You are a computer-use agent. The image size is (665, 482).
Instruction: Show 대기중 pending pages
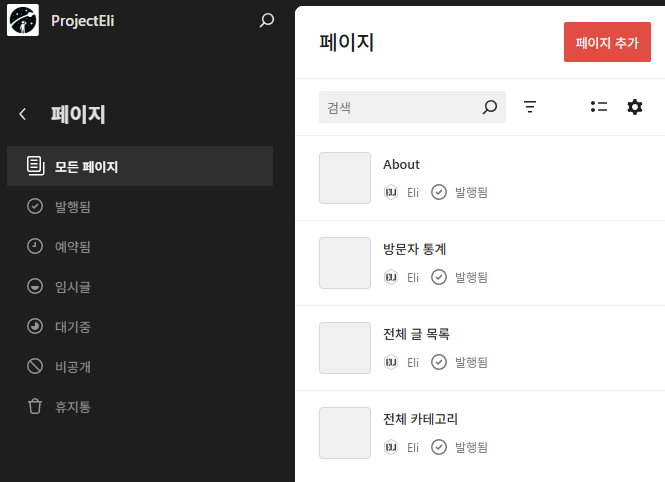click(x=73, y=326)
